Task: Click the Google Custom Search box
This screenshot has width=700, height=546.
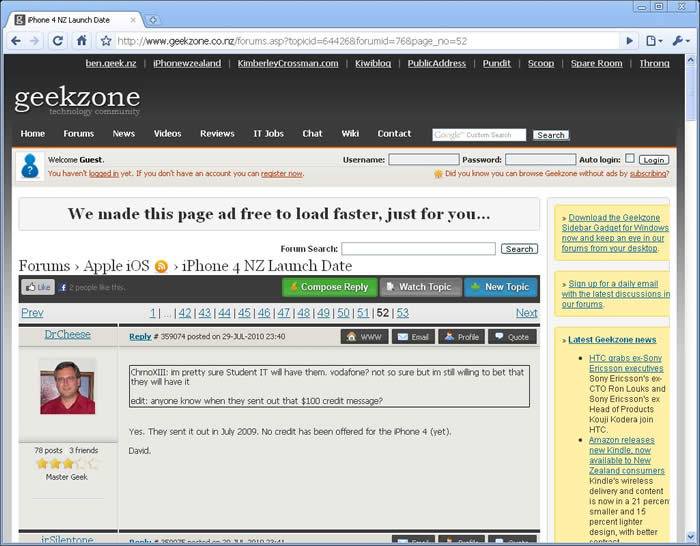Action: point(479,135)
